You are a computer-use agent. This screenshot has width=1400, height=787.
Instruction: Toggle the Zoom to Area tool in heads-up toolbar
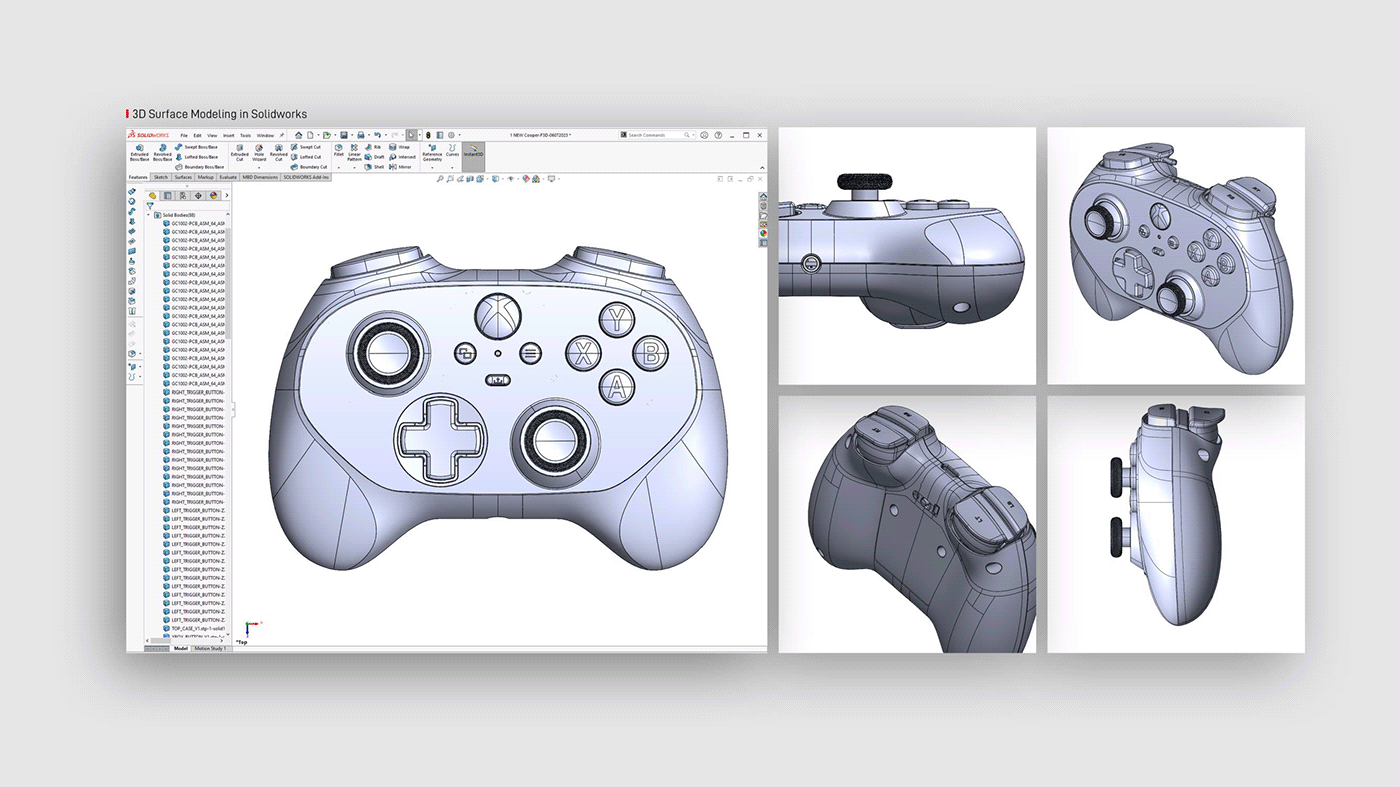pyautogui.click(x=450, y=178)
